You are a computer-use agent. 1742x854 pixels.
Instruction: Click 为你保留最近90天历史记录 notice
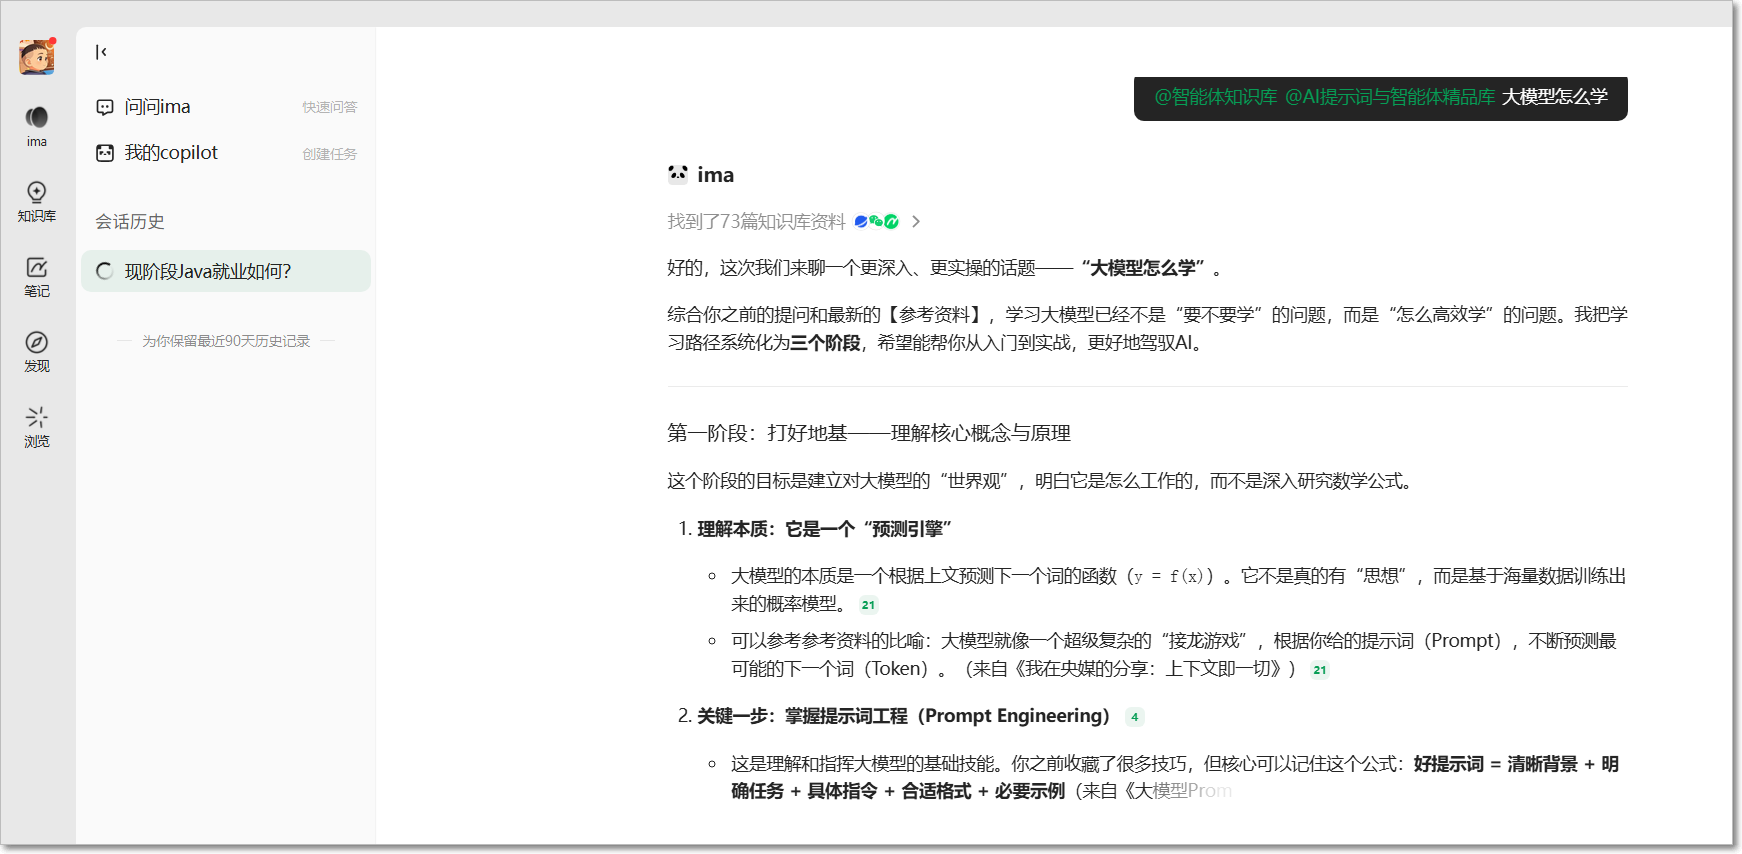(x=226, y=341)
